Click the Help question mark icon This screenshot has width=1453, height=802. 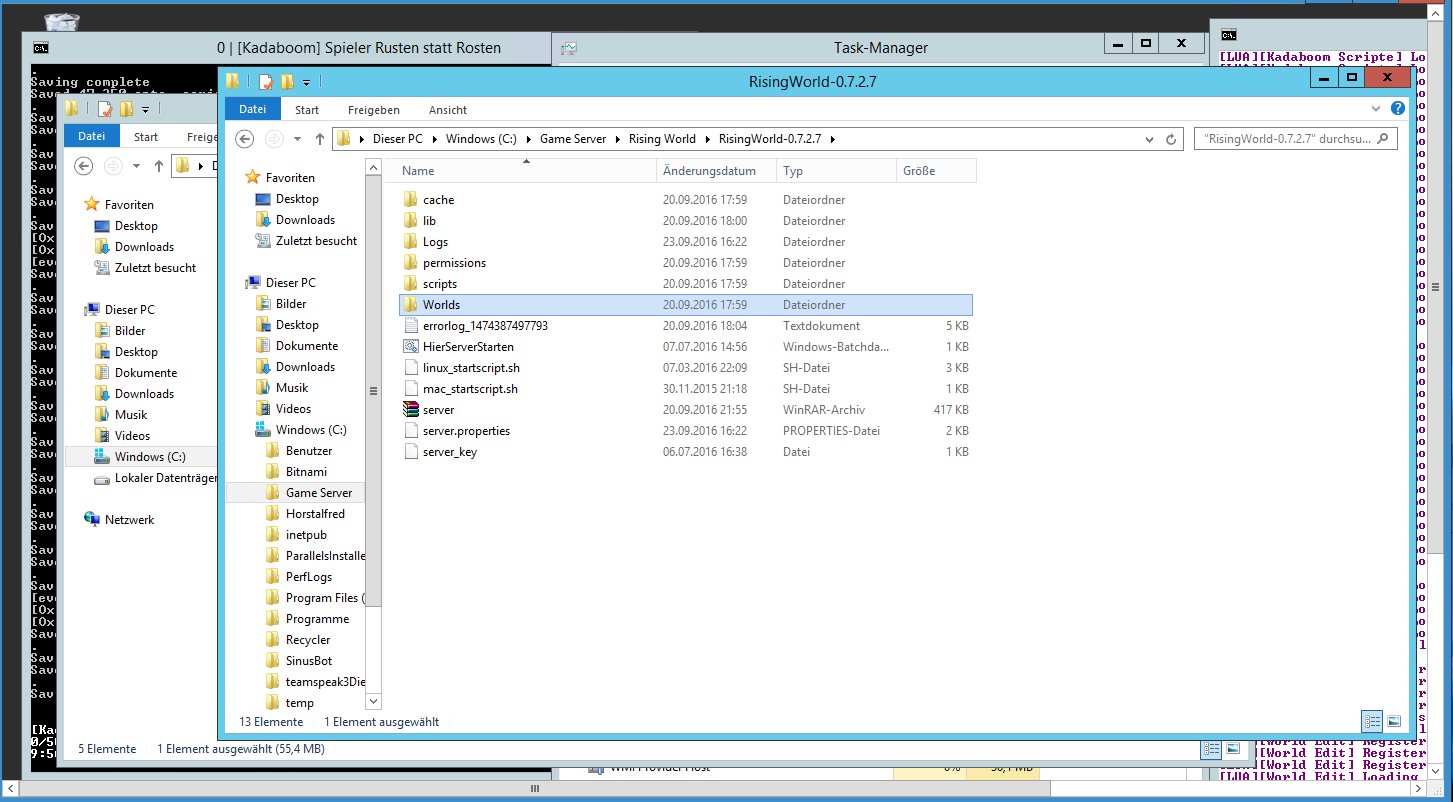pyautogui.click(x=1398, y=109)
